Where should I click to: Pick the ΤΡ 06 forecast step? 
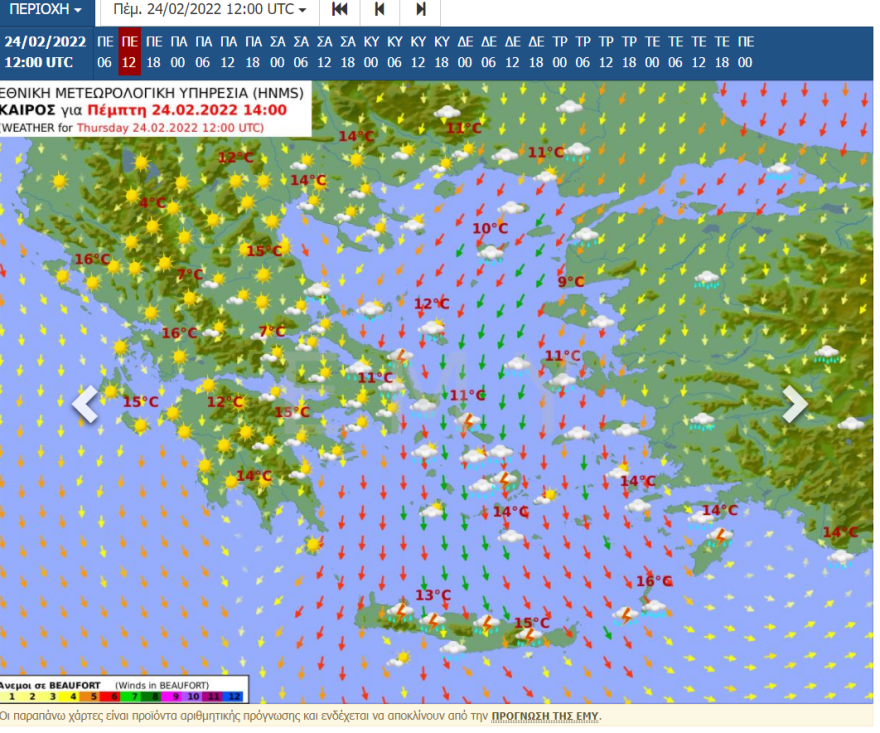pyautogui.click(x=582, y=52)
